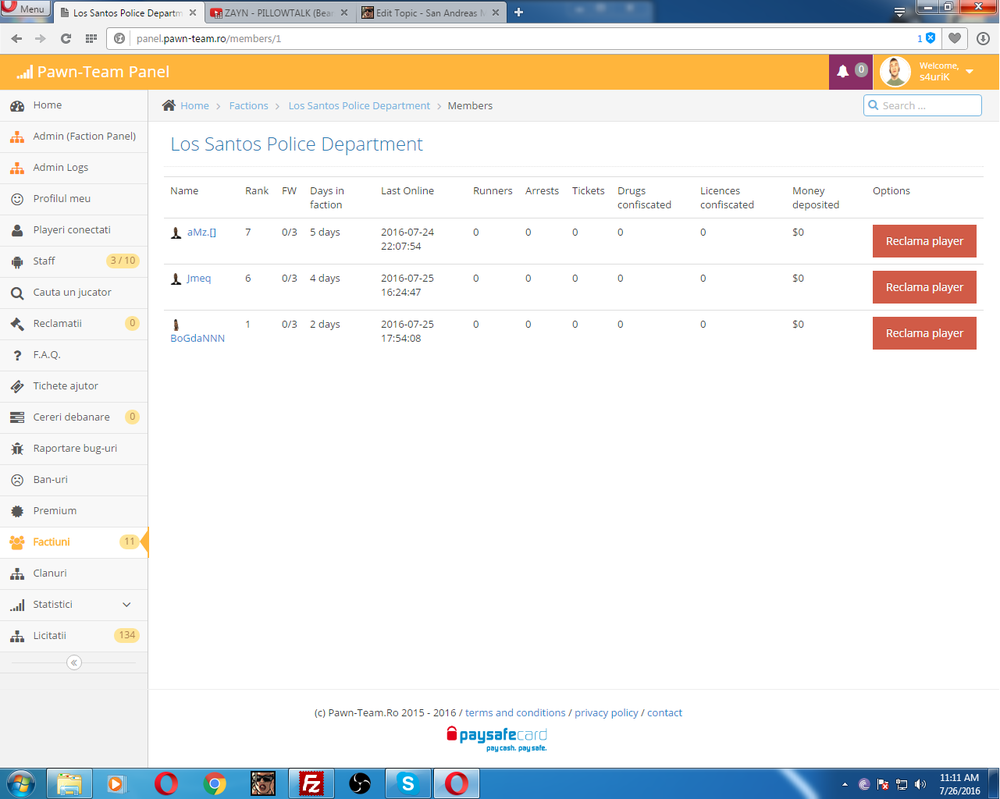This screenshot has width=1000, height=799.
Task: Click the Home dashboard icon in sidebar
Action: click(17, 106)
